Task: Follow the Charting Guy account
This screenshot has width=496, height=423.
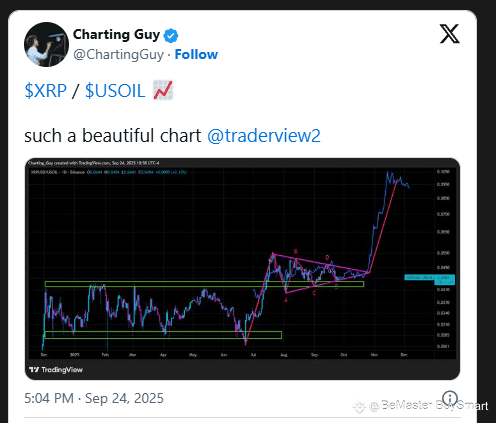Action: pyautogui.click(x=196, y=54)
